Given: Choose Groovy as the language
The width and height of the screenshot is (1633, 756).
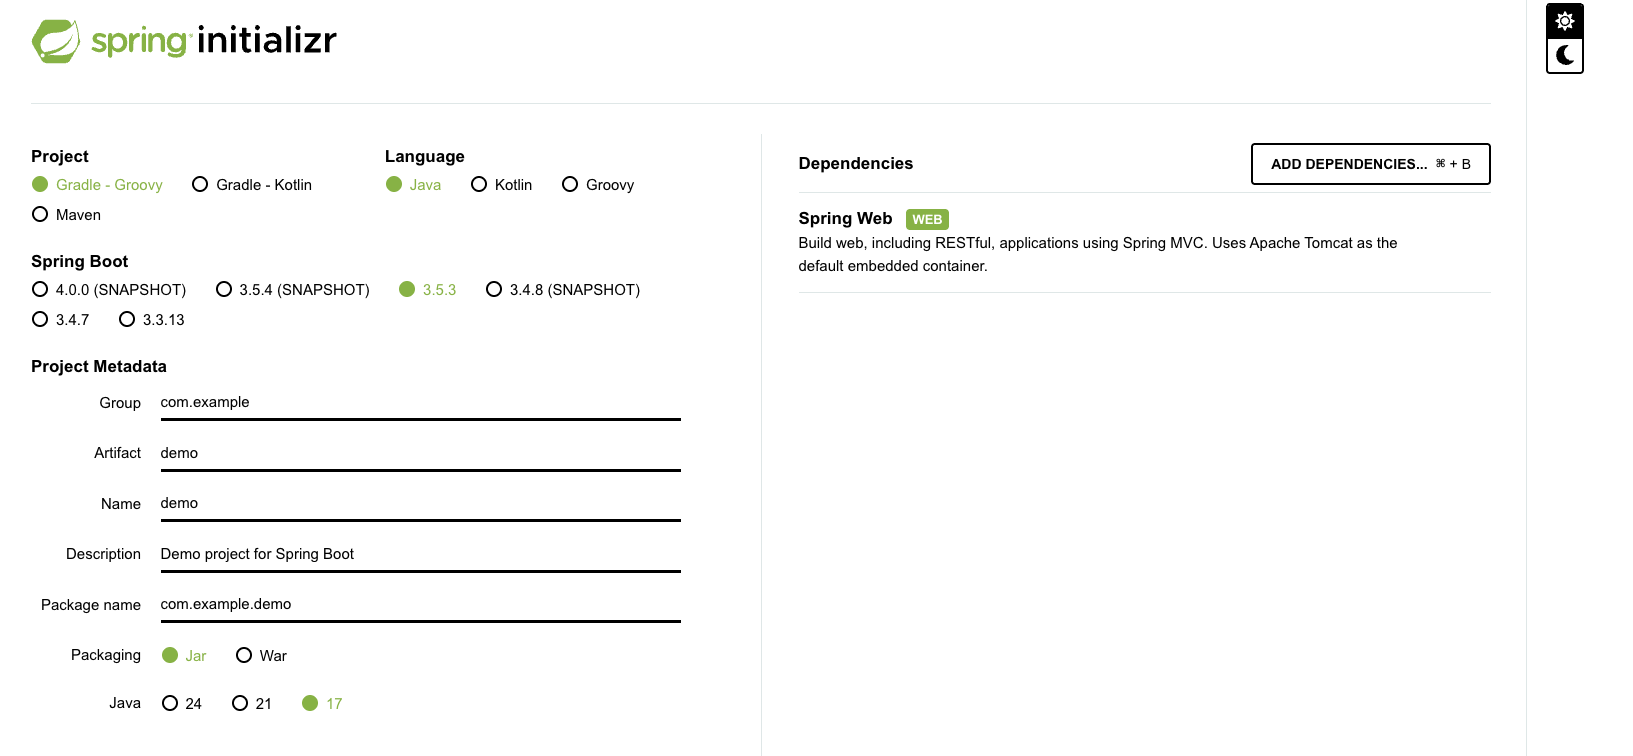Looking at the screenshot, I should 570,185.
